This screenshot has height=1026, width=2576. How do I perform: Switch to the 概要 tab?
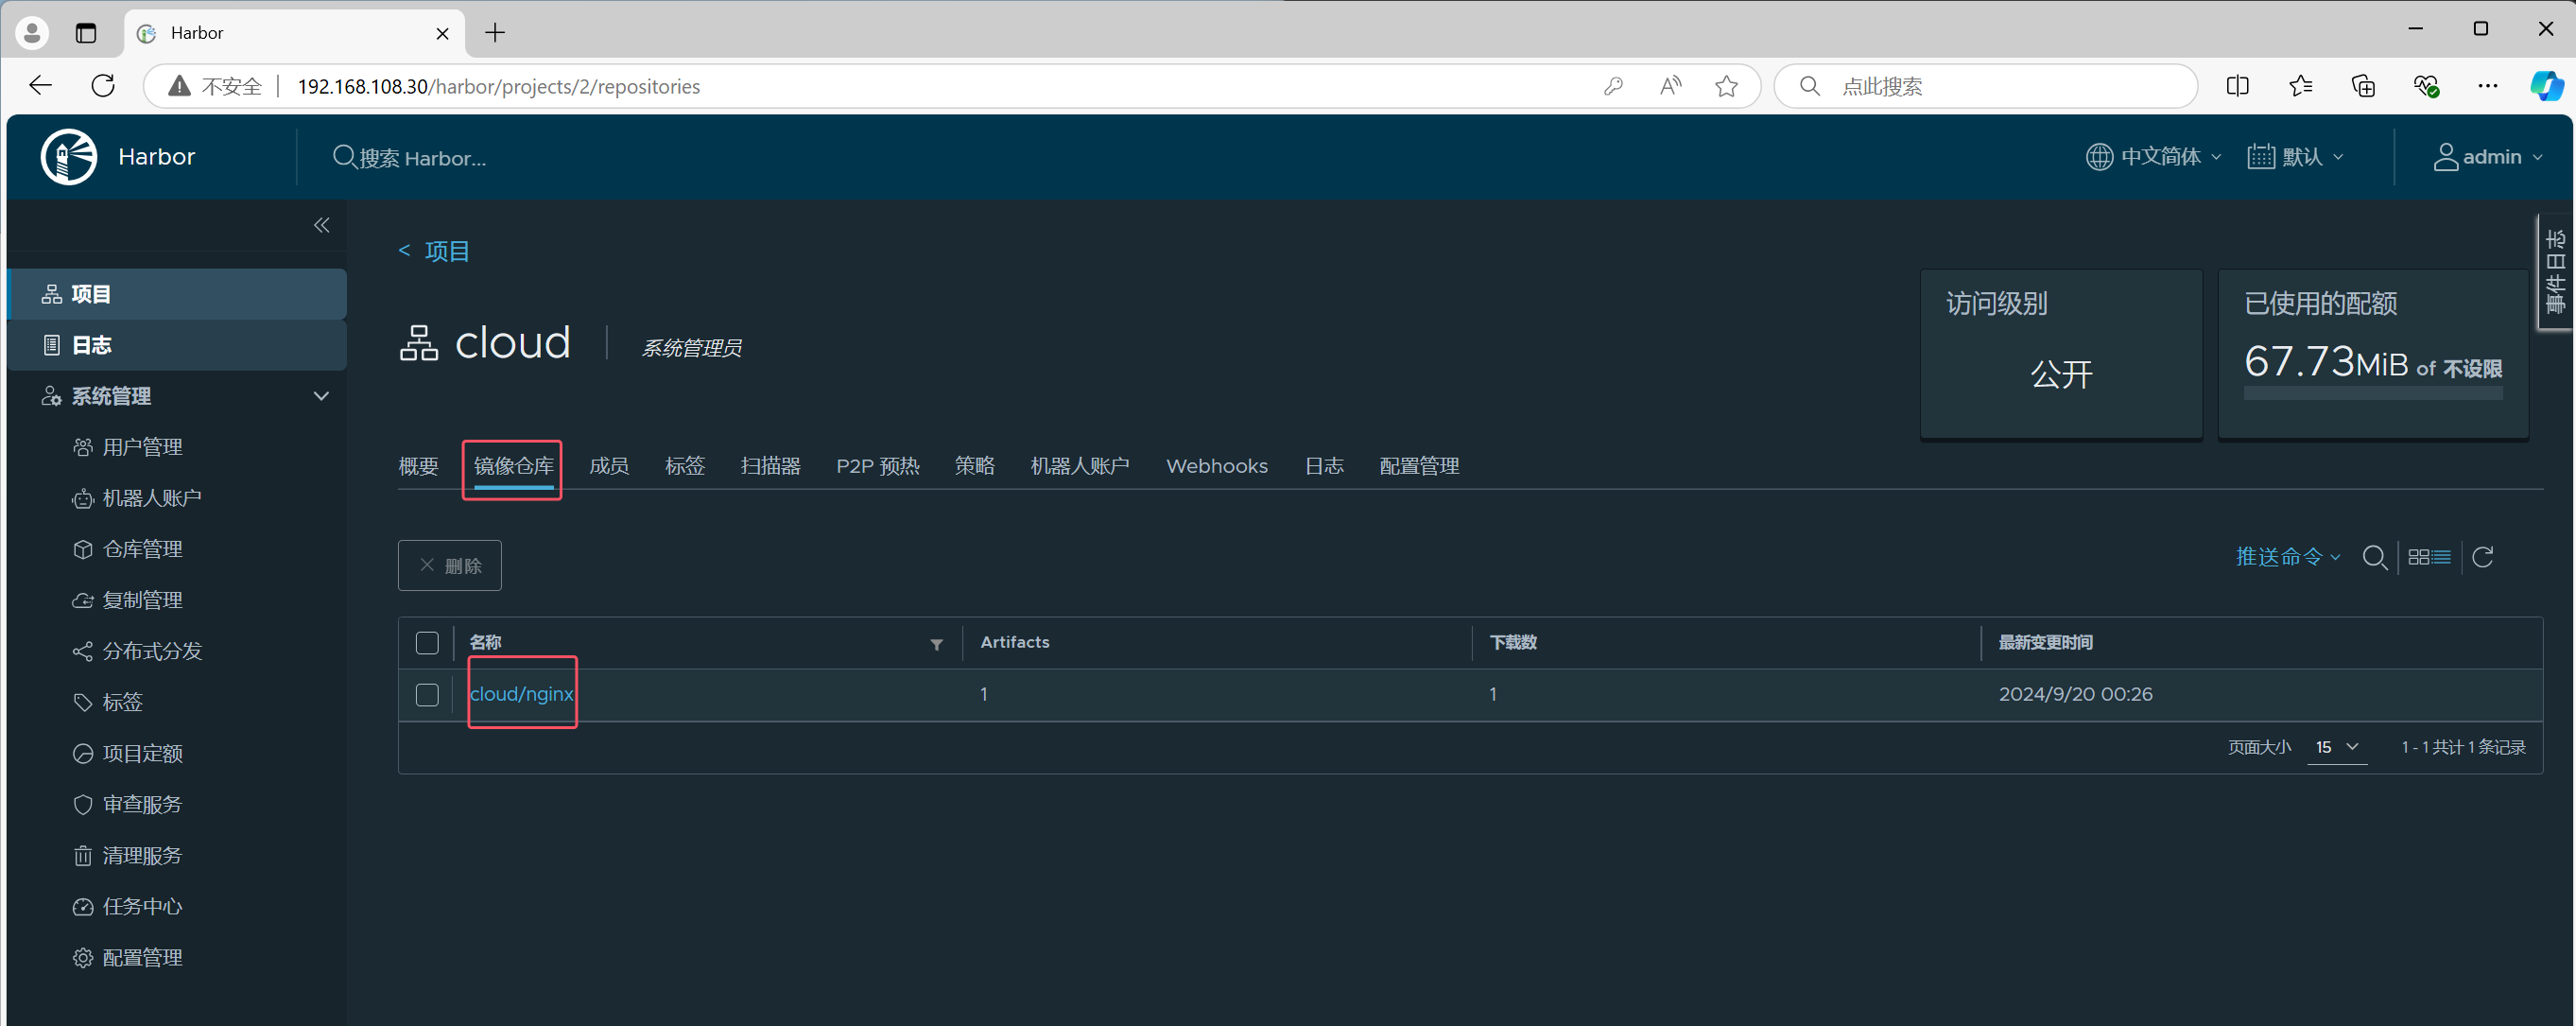[418, 466]
